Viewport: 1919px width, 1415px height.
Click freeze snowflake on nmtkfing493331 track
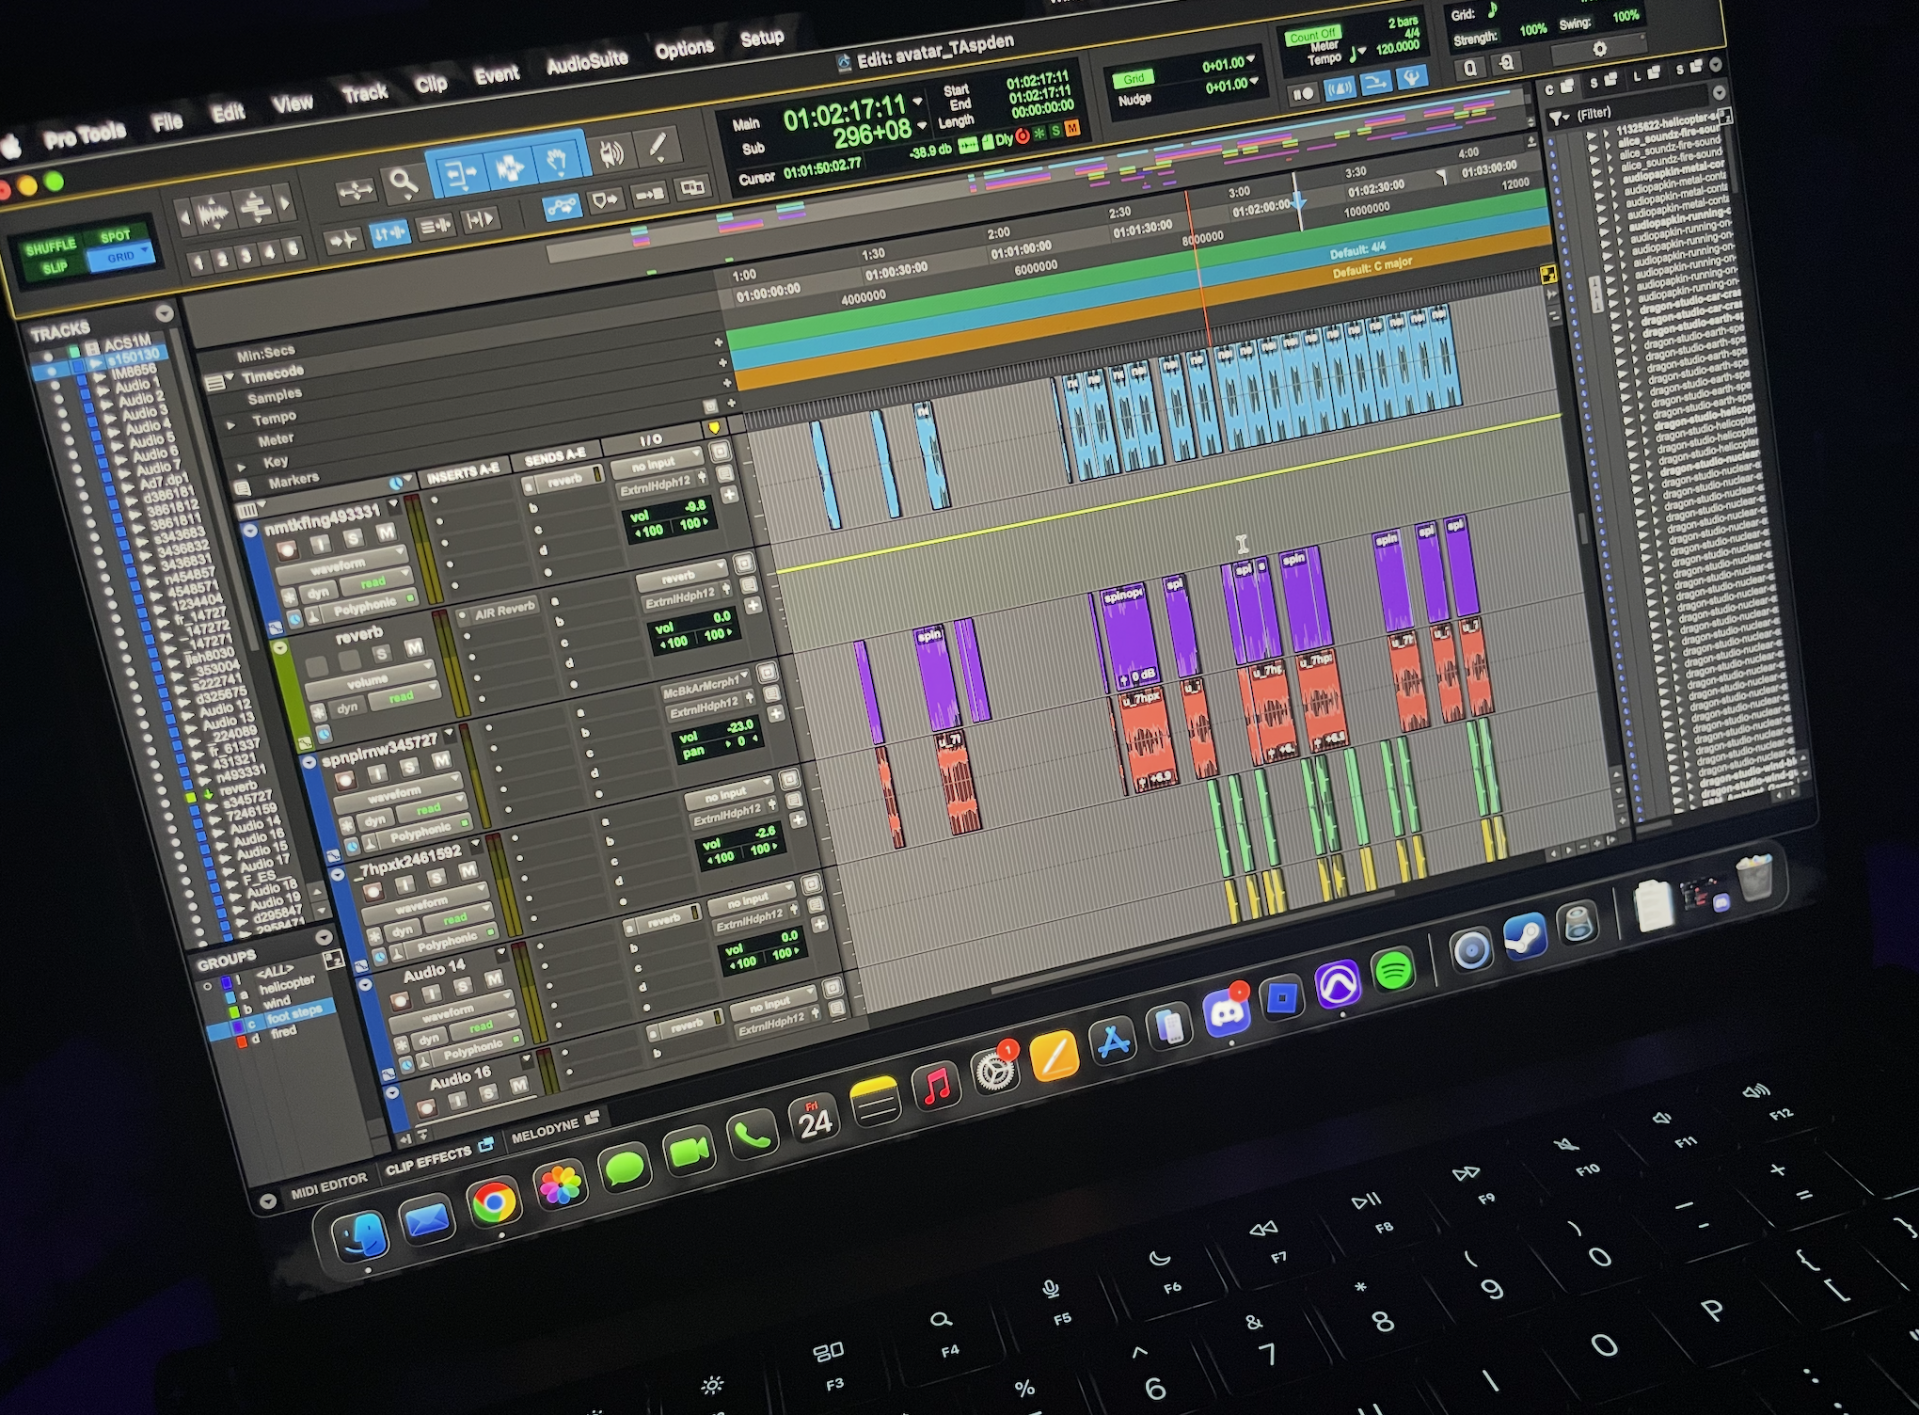coord(289,597)
